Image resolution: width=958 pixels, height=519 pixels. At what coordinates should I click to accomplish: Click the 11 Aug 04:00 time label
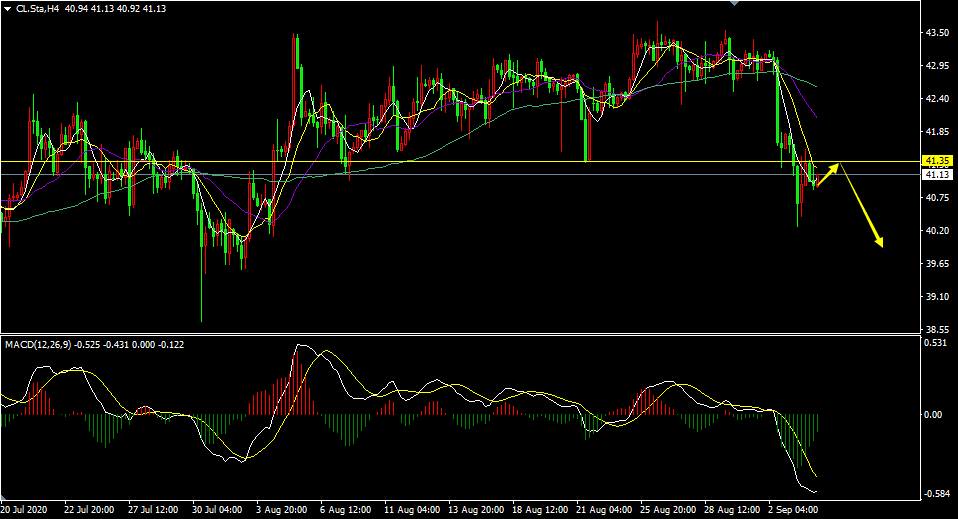(x=412, y=509)
